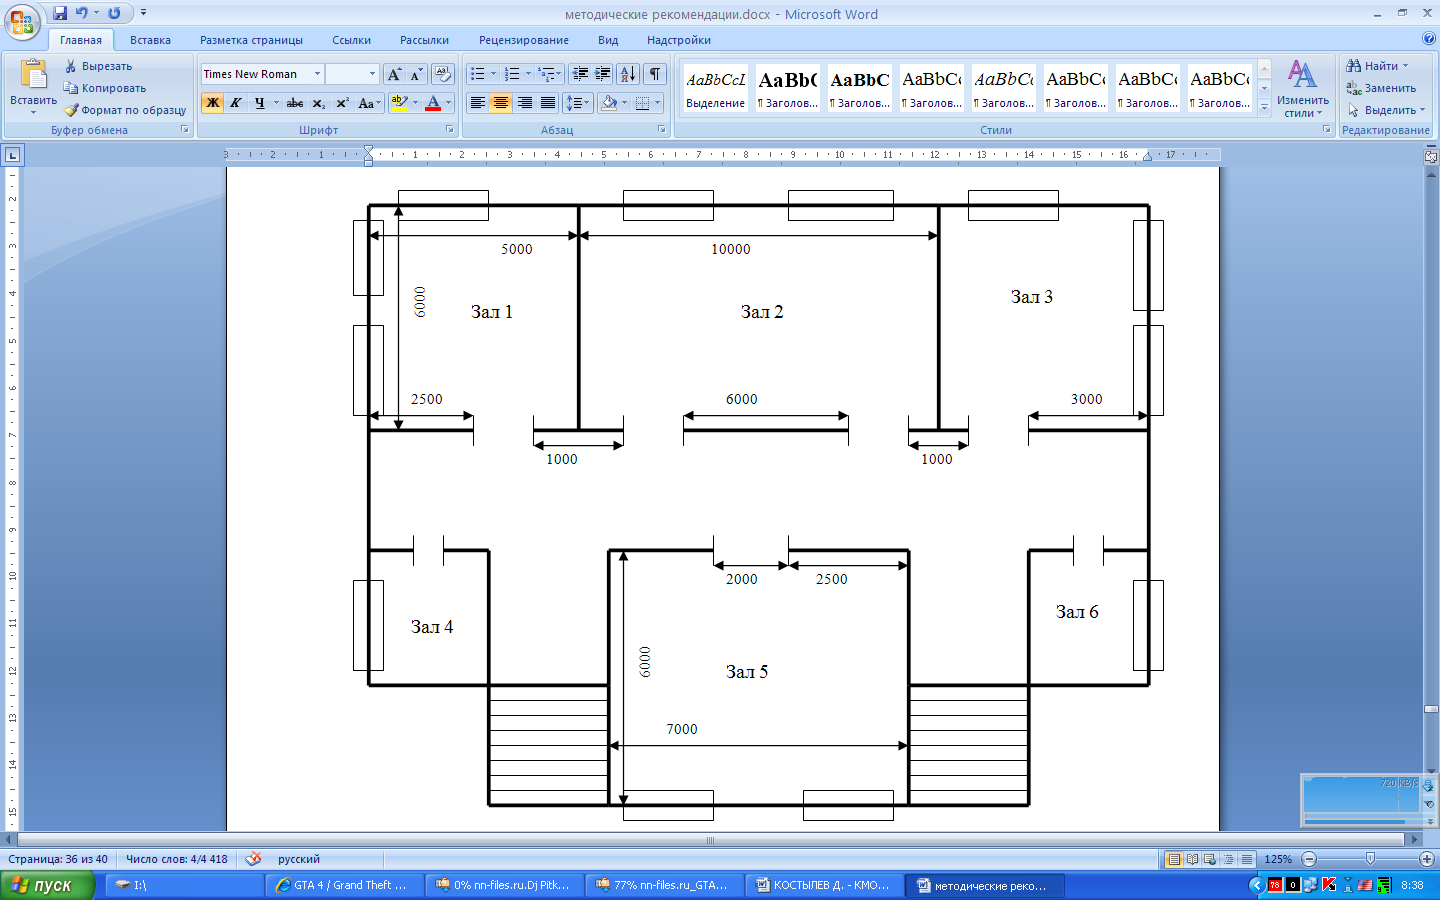1440x900 pixels.
Task: Click the Sort A-to-Z icon
Action: point(627,74)
